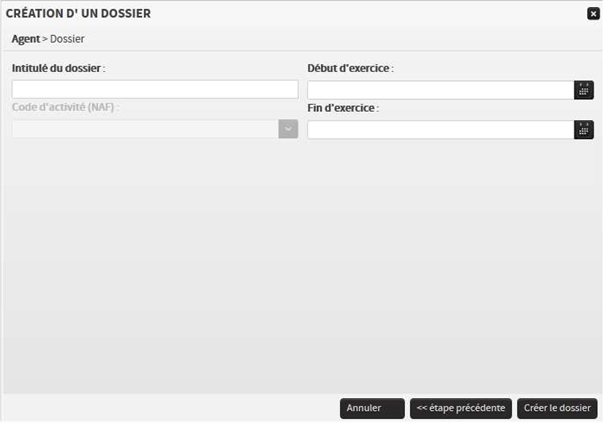Close the Création d'un dossier dialog

593,14
